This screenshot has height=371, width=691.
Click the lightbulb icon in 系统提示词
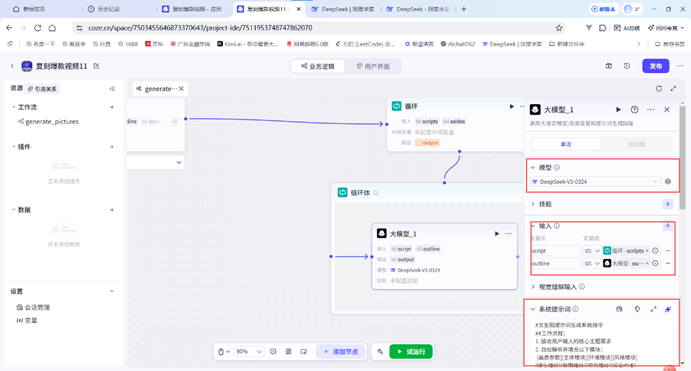coord(637,309)
